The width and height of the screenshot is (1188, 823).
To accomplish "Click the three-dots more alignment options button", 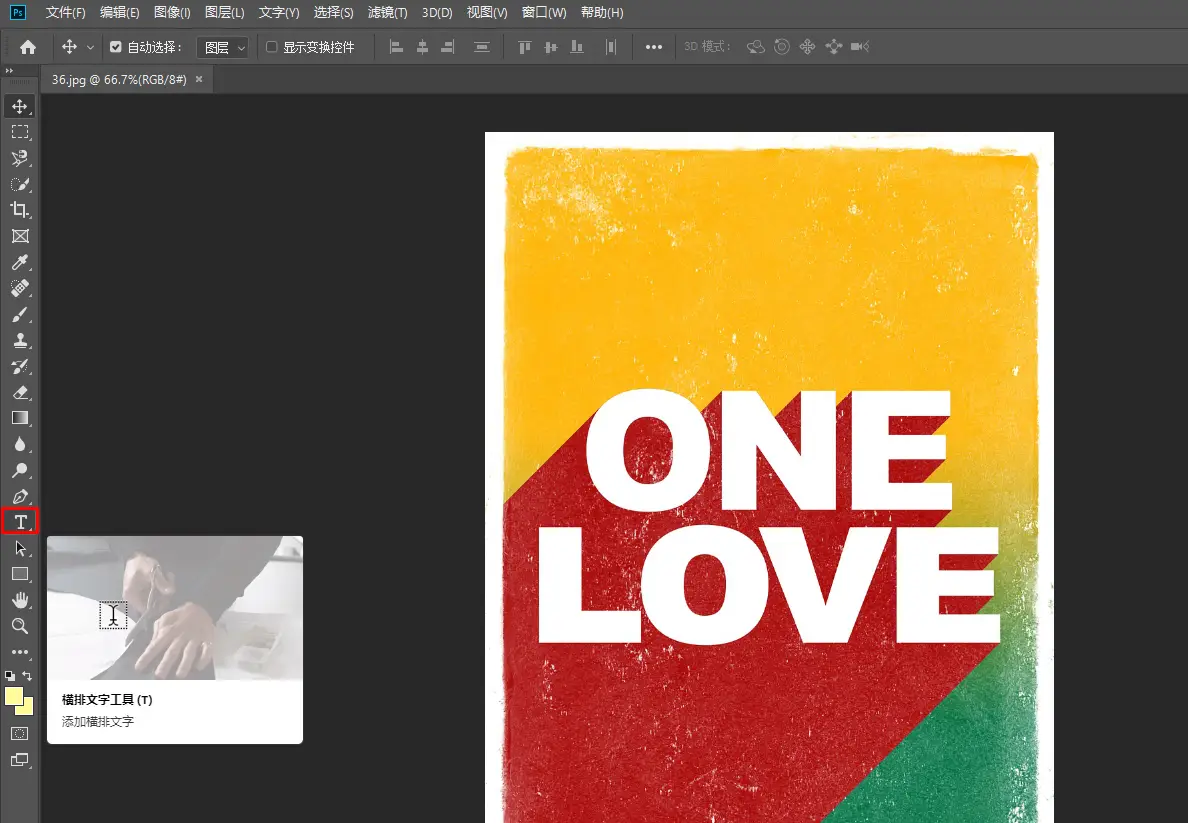I will pos(653,47).
